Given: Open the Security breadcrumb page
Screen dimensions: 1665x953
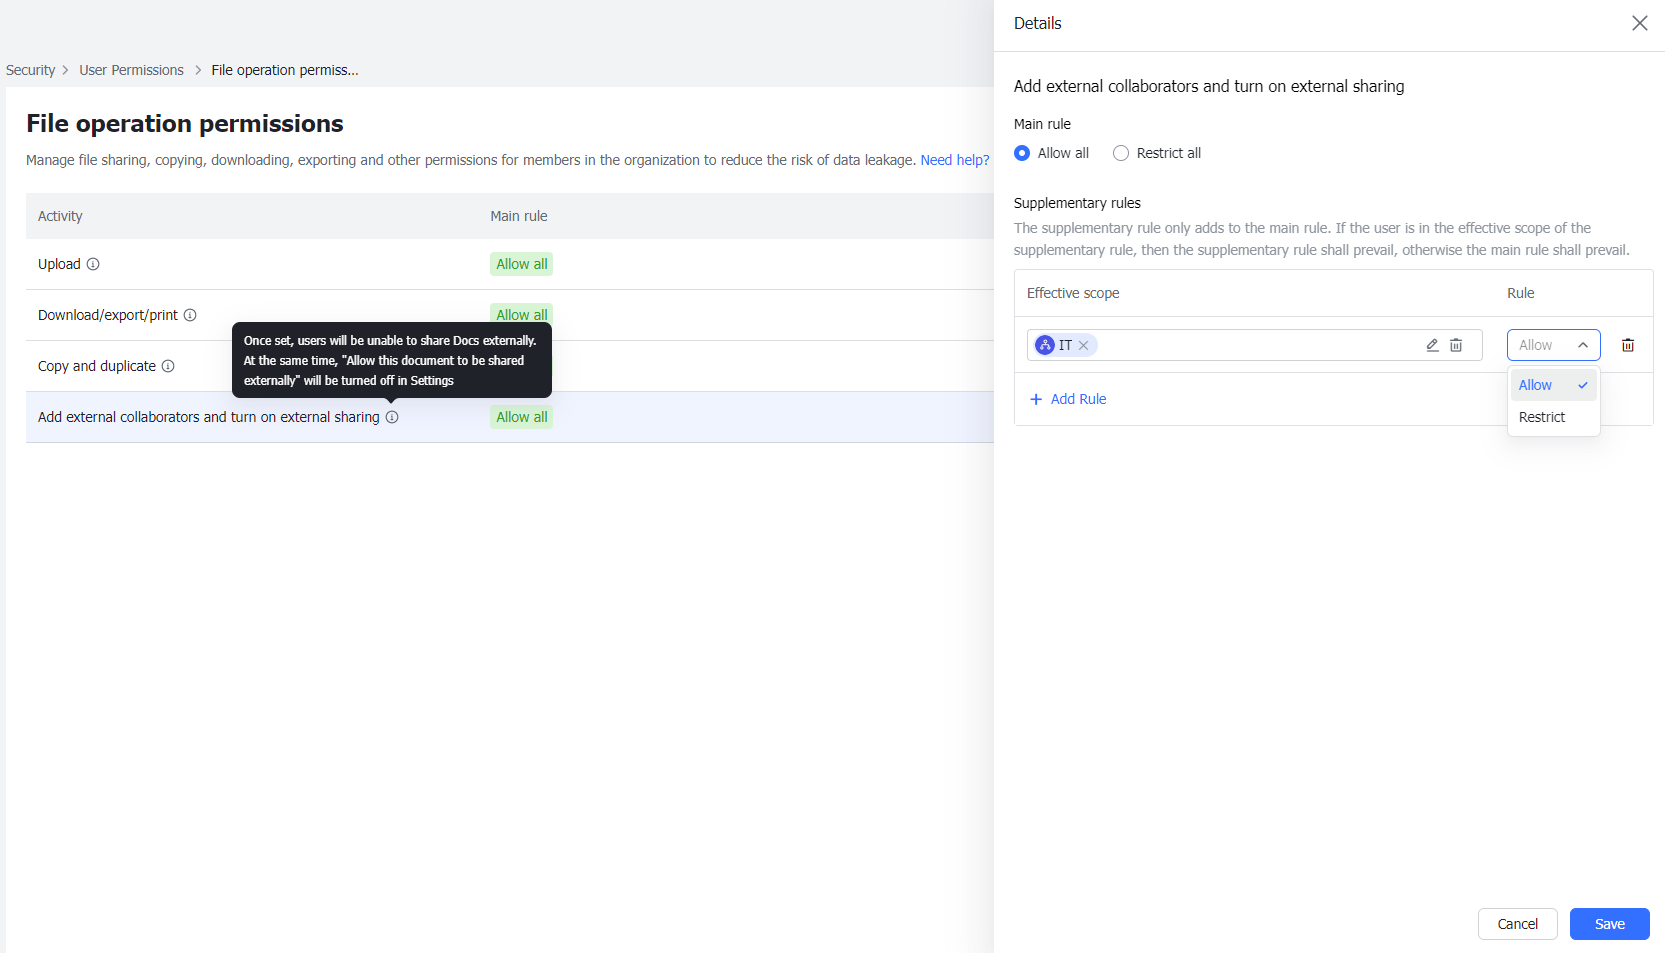Looking at the screenshot, I should coord(30,70).
